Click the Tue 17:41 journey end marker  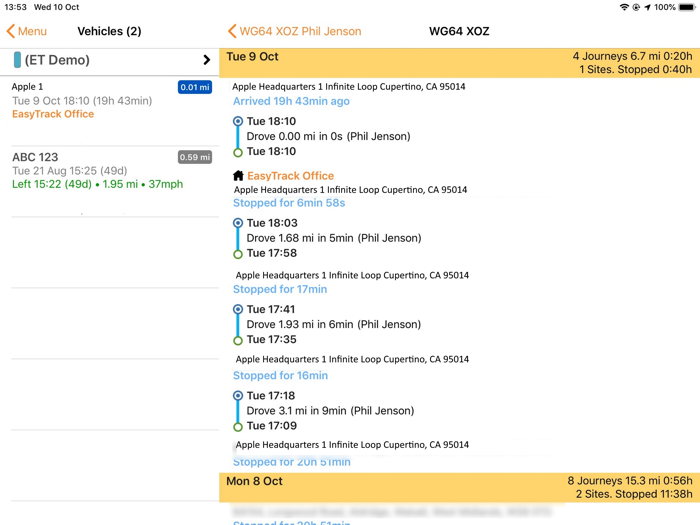point(238,309)
